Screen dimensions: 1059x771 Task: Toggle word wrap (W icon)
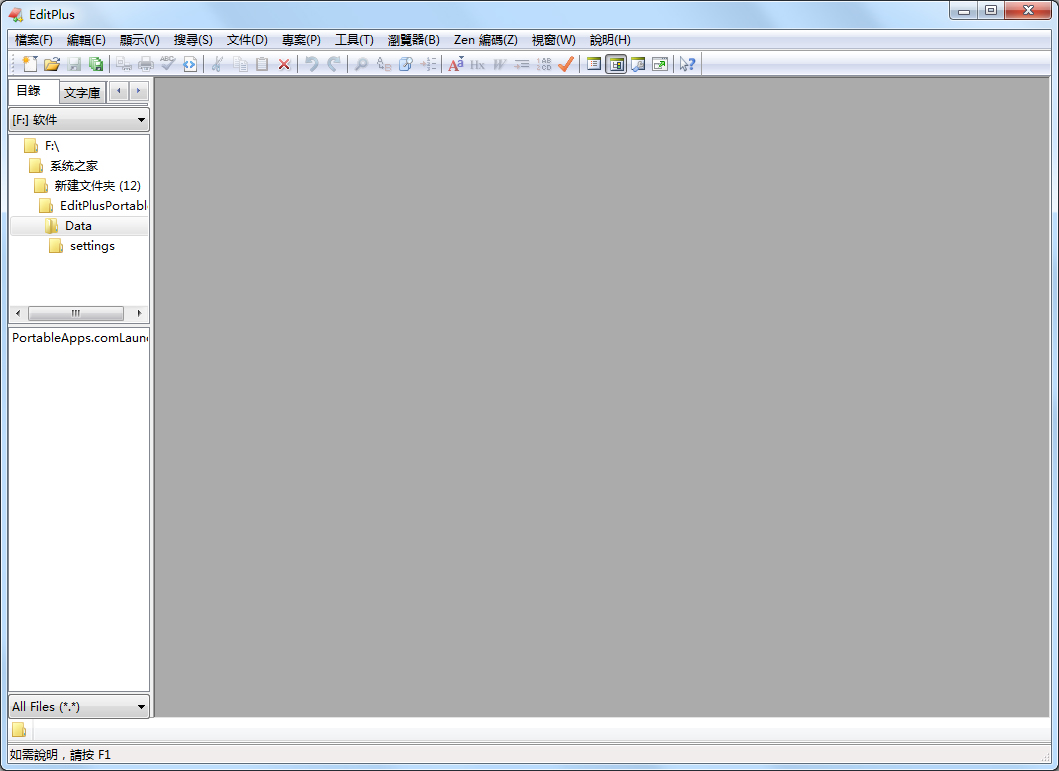point(499,64)
